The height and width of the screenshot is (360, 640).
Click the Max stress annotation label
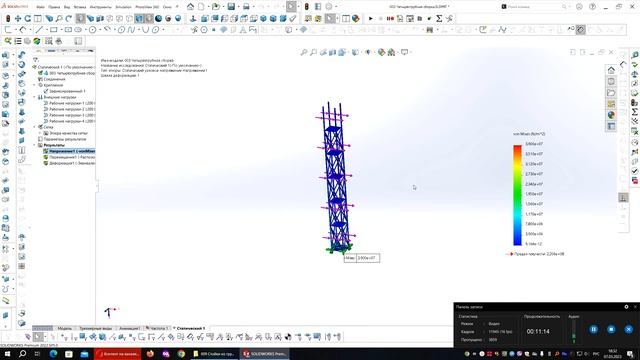pos(362,258)
